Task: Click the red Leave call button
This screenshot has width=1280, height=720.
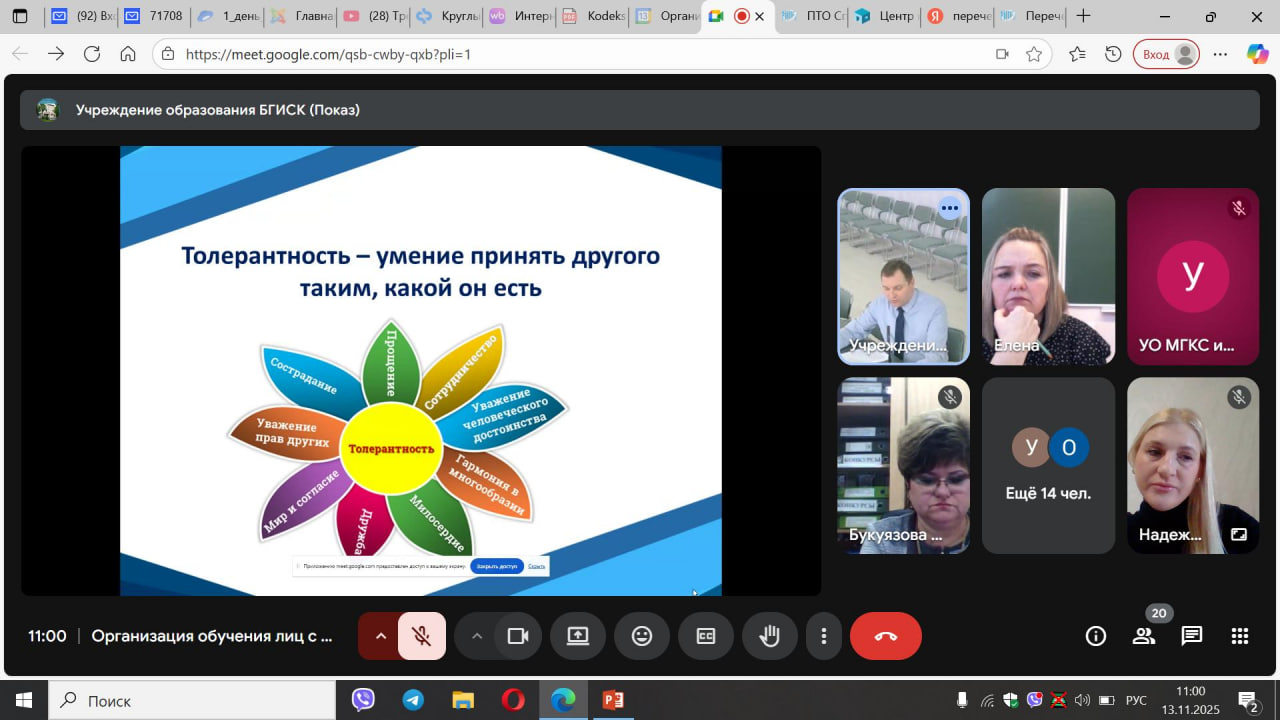Action: 885,636
